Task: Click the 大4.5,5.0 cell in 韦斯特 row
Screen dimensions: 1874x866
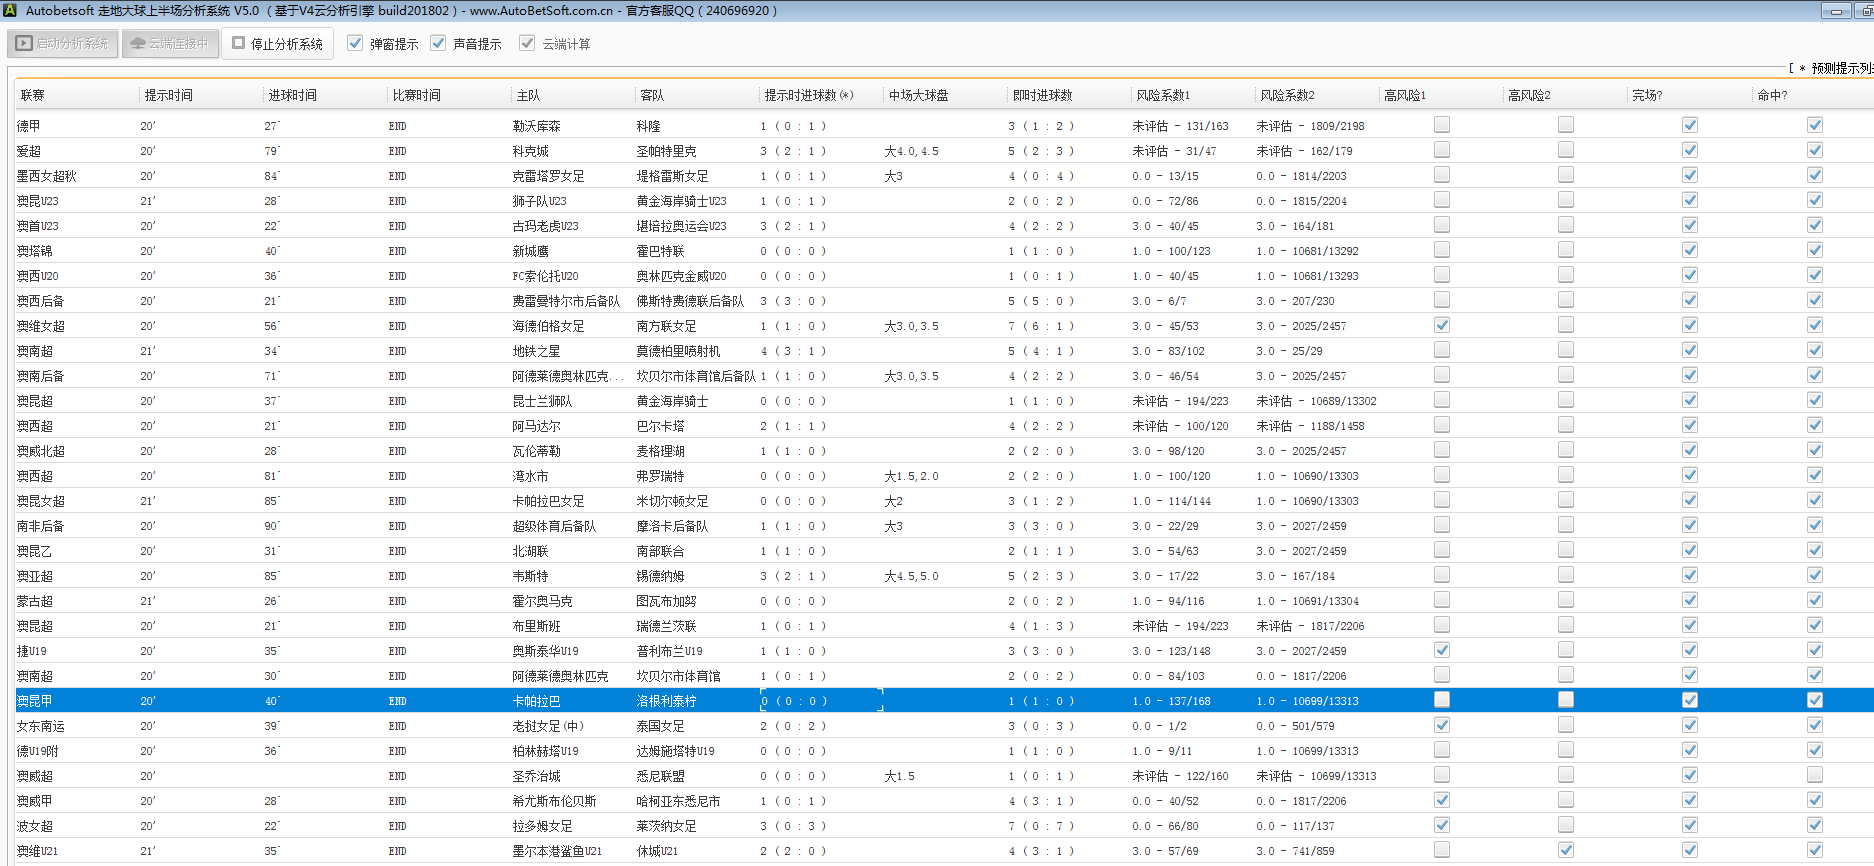Action: coord(911,576)
